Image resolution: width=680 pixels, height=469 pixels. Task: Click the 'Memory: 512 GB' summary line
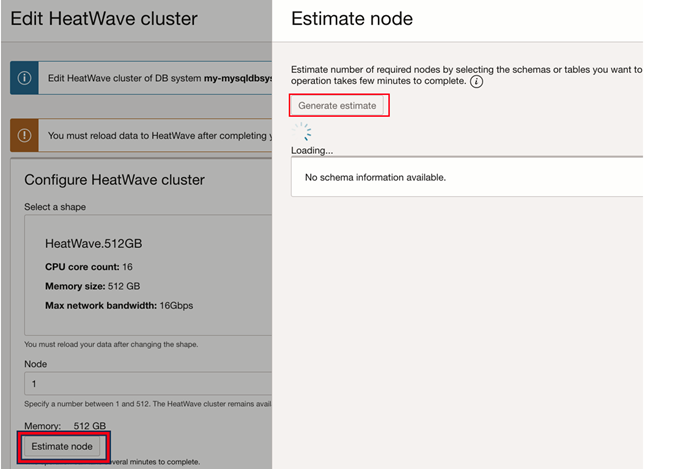(x=65, y=425)
